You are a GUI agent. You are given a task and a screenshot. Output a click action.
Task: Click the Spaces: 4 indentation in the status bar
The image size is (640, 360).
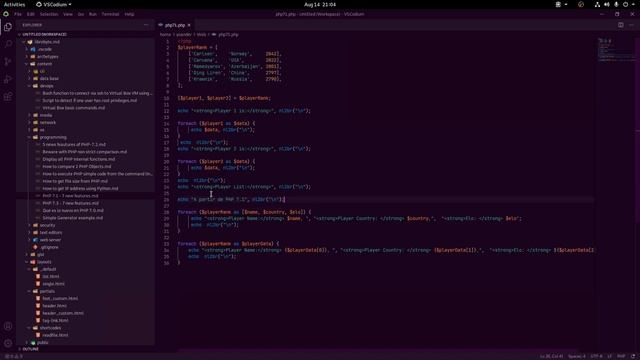[576, 356]
